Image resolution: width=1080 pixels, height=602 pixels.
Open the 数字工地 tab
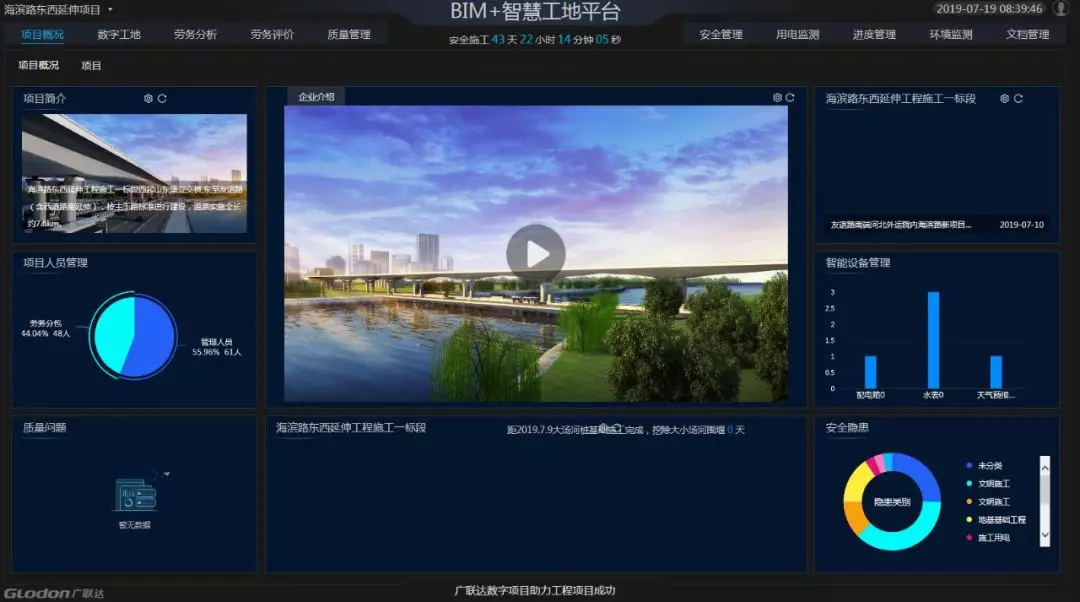(119, 35)
